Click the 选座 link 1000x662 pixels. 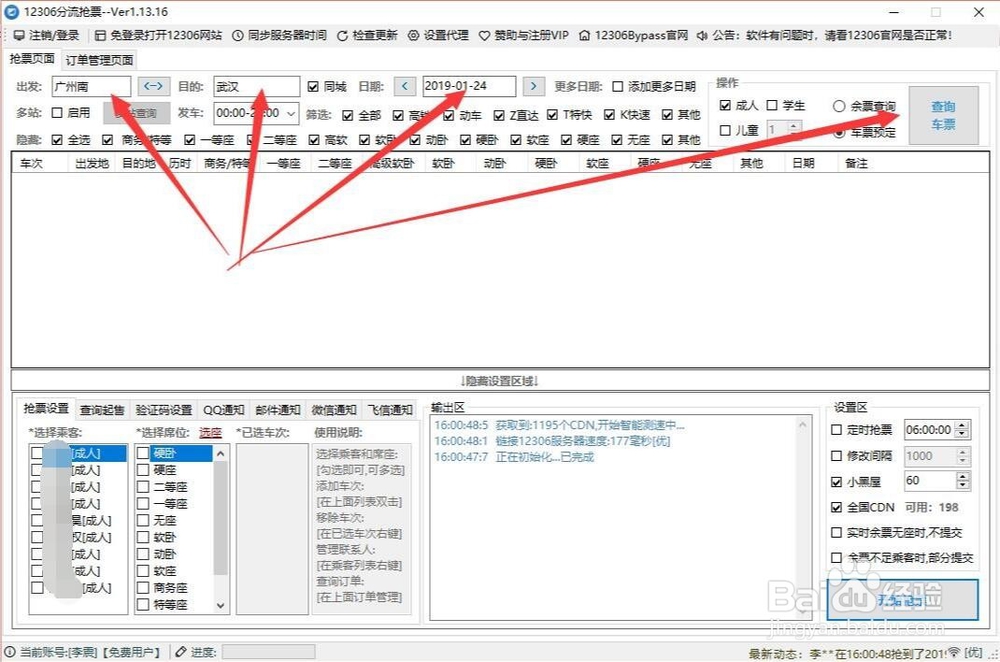click(210, 432)
